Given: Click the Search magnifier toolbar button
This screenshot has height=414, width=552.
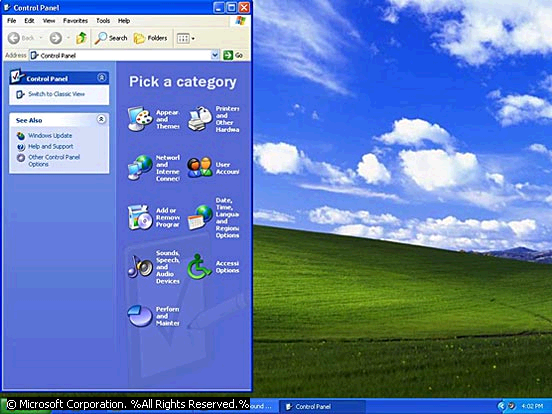Looking at the screenshot, I should click(111, 38).
